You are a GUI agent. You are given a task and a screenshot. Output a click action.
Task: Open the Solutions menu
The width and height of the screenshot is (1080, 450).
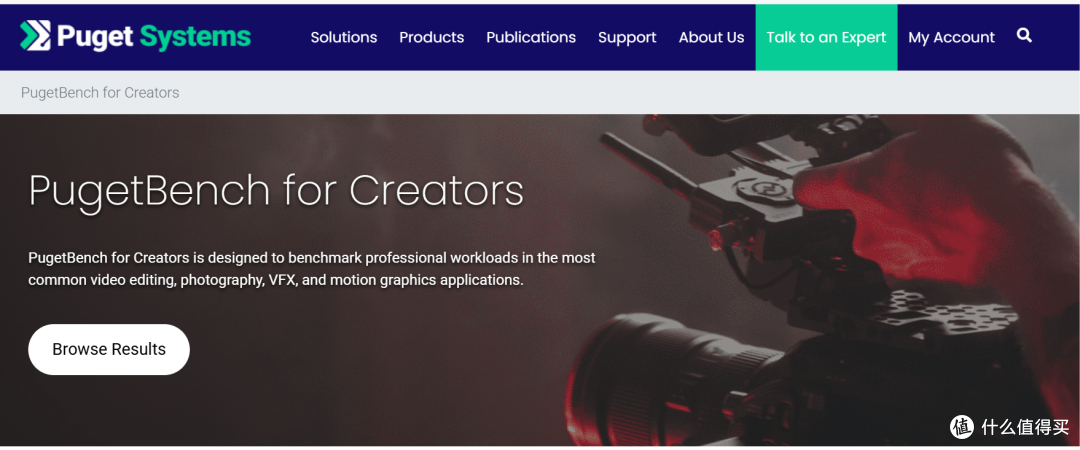pyautogui.click(x=344, y=37)
